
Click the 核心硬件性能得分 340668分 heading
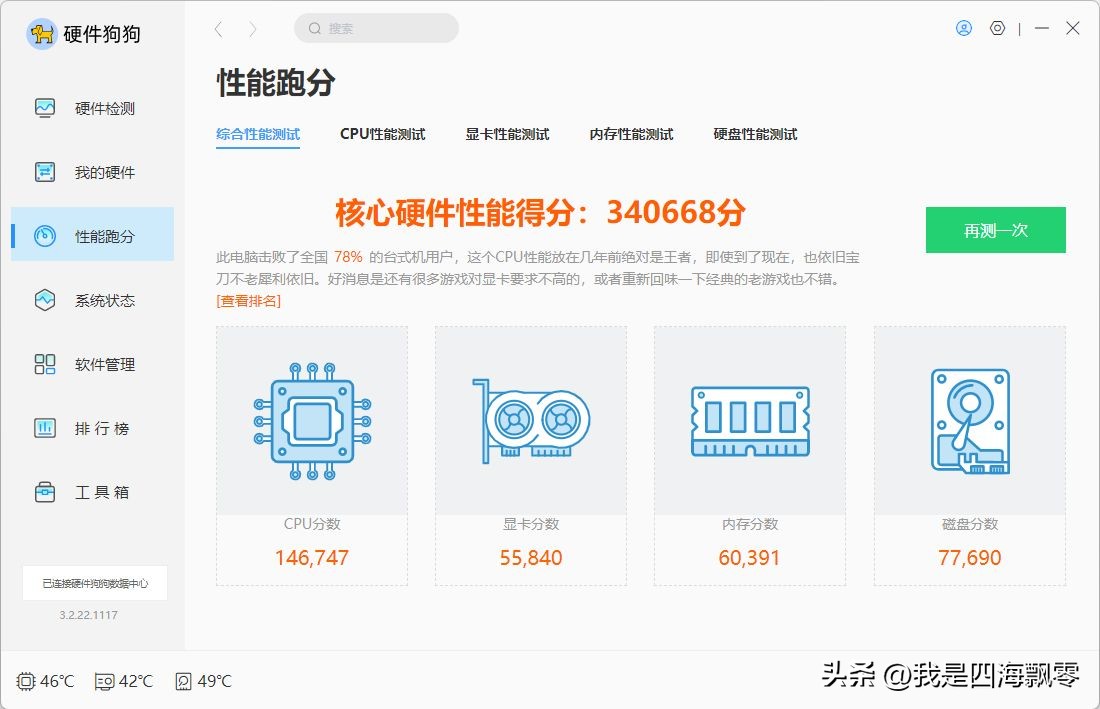(x=540, y=212)
